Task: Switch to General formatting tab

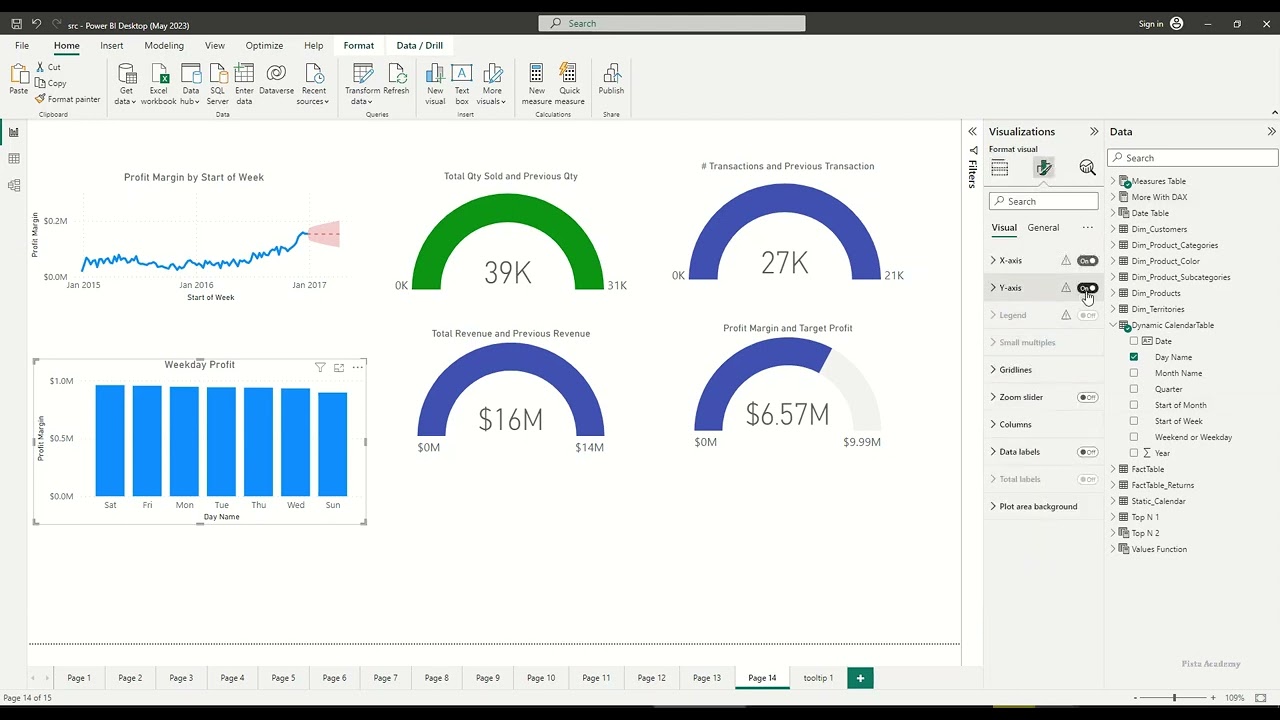Action: click(1043, 228)
